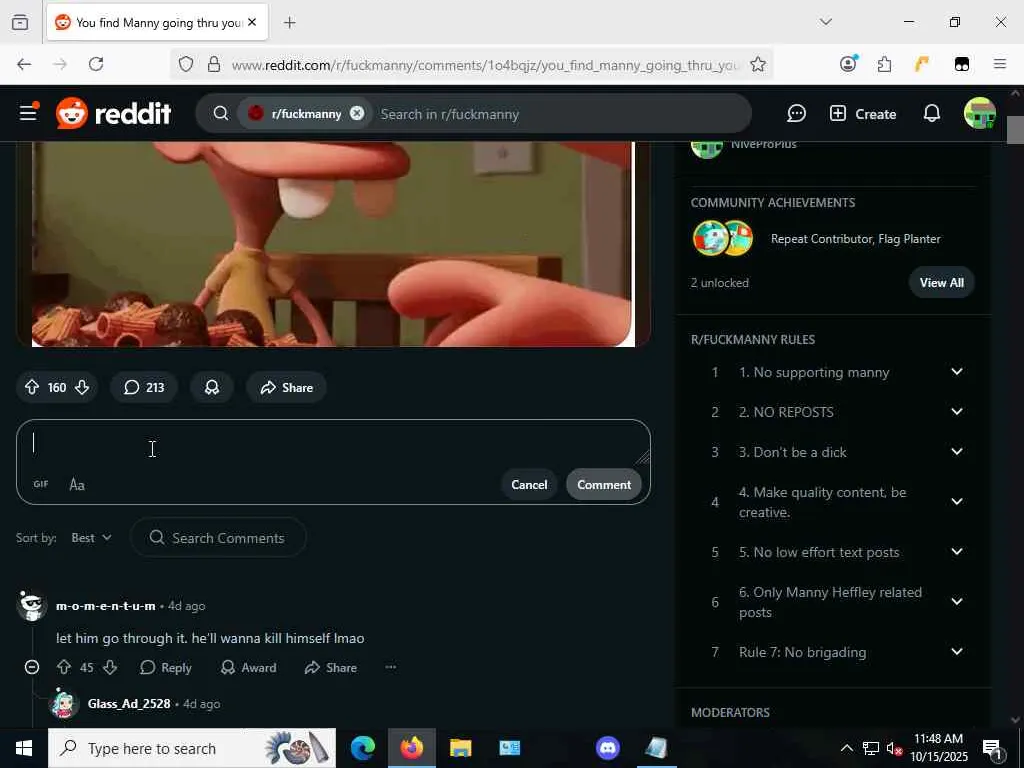1024x768 pixels.
Task: Open File Explorer from taskbar
Action: pyautogui.click(x=460, y=748)
